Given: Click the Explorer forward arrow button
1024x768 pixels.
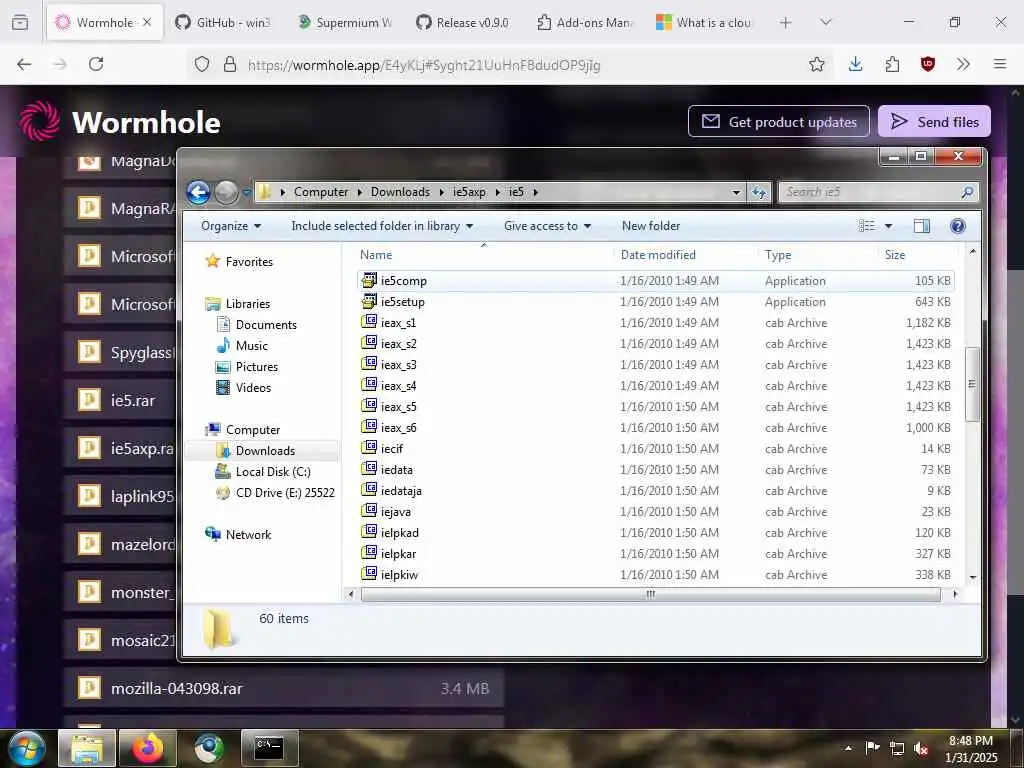Looking at the screenshot, I should 227,192.
